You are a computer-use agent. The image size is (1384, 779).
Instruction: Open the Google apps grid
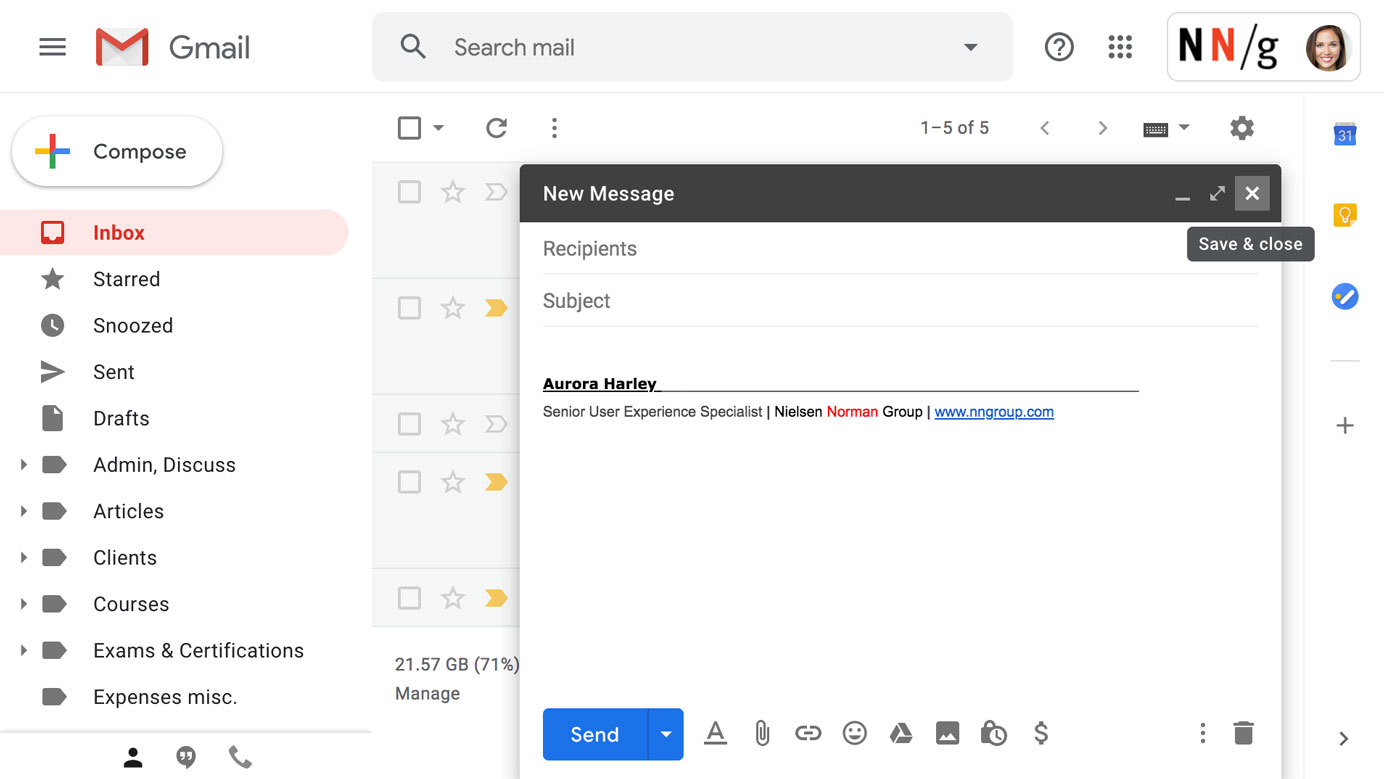click(x=1120, y=47)
